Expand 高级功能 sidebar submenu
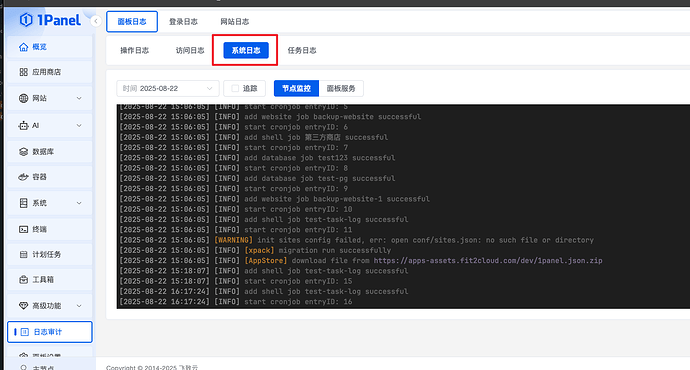690x370 pixels. (50, 306)
